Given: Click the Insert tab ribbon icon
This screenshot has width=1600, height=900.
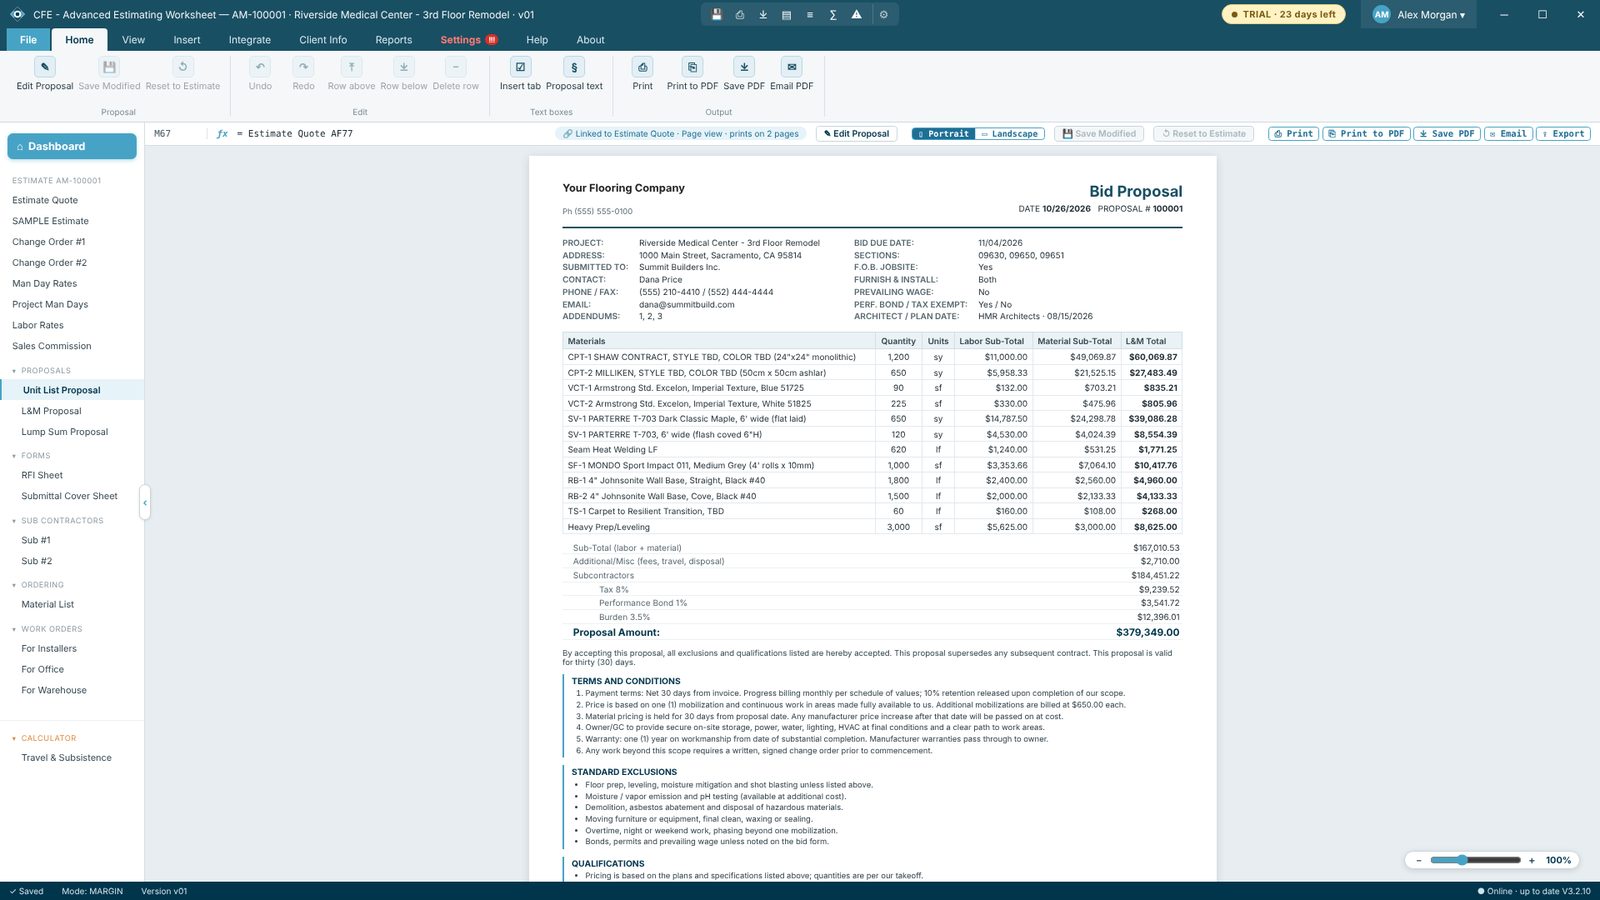Looking at the screenshot, I should click(x=520, y=67).
